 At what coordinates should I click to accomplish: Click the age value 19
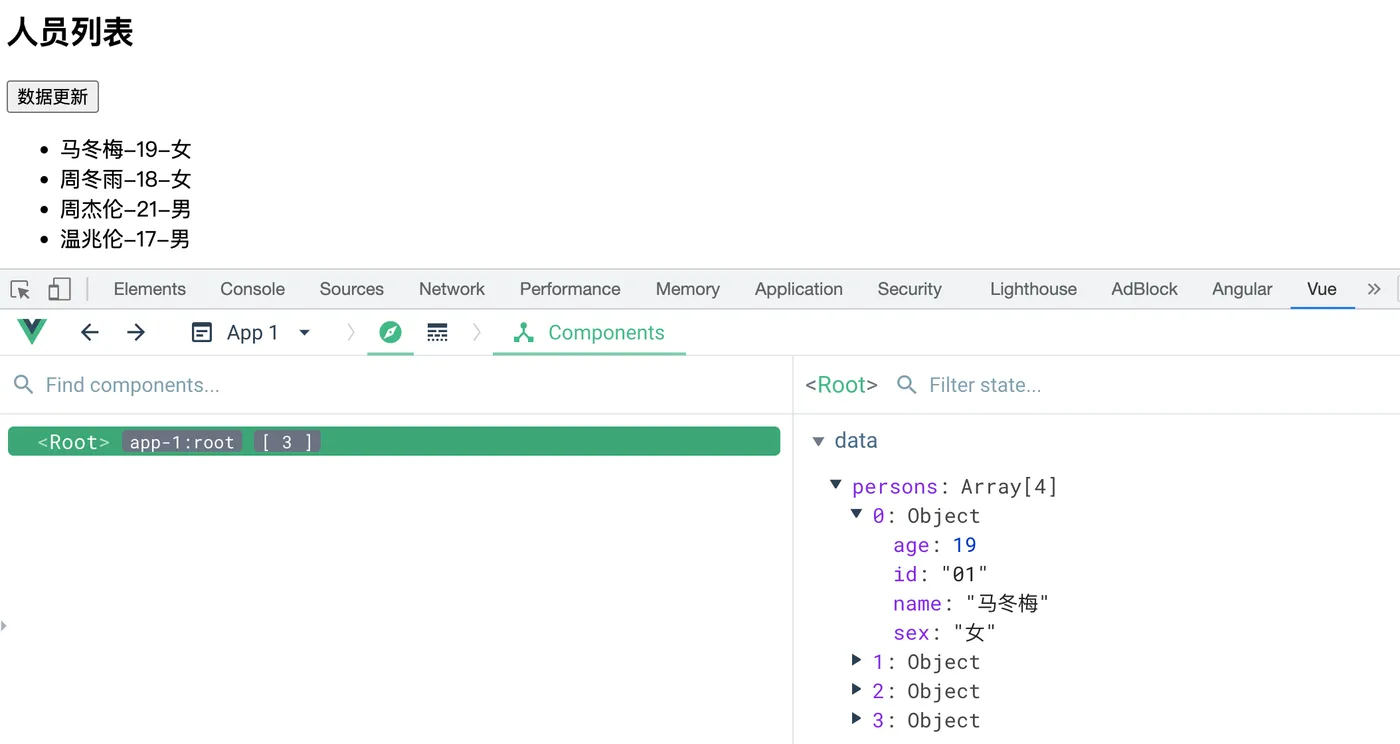(x=964, y=545)
